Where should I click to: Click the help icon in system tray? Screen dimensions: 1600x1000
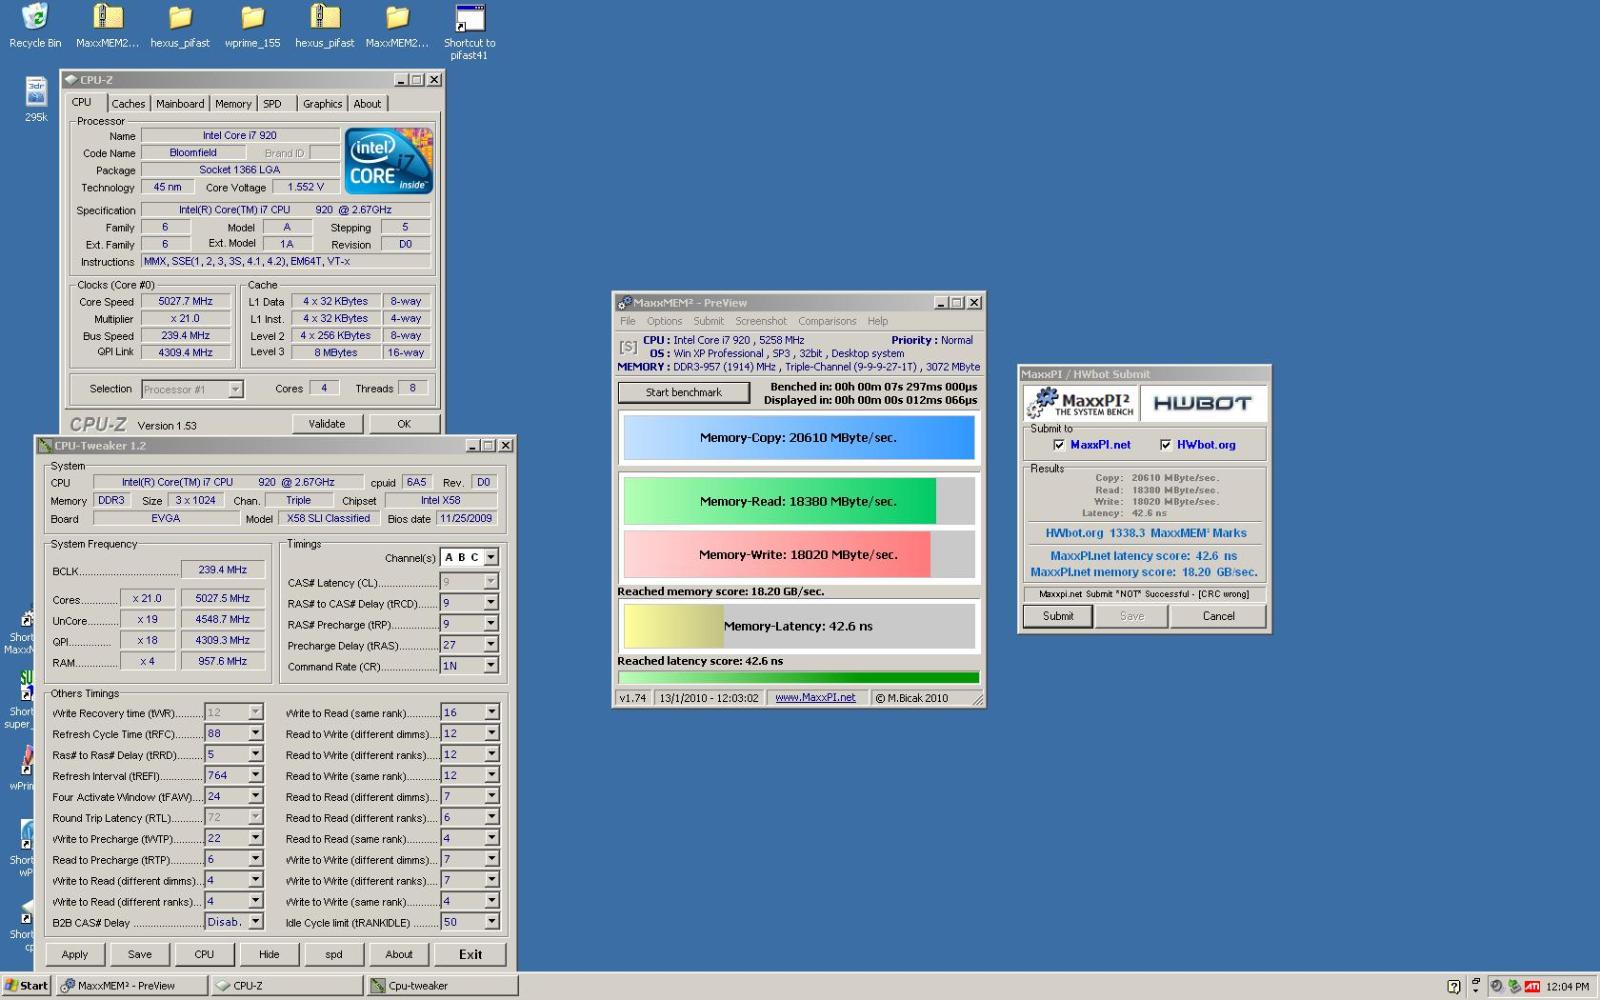point(1454,986)
